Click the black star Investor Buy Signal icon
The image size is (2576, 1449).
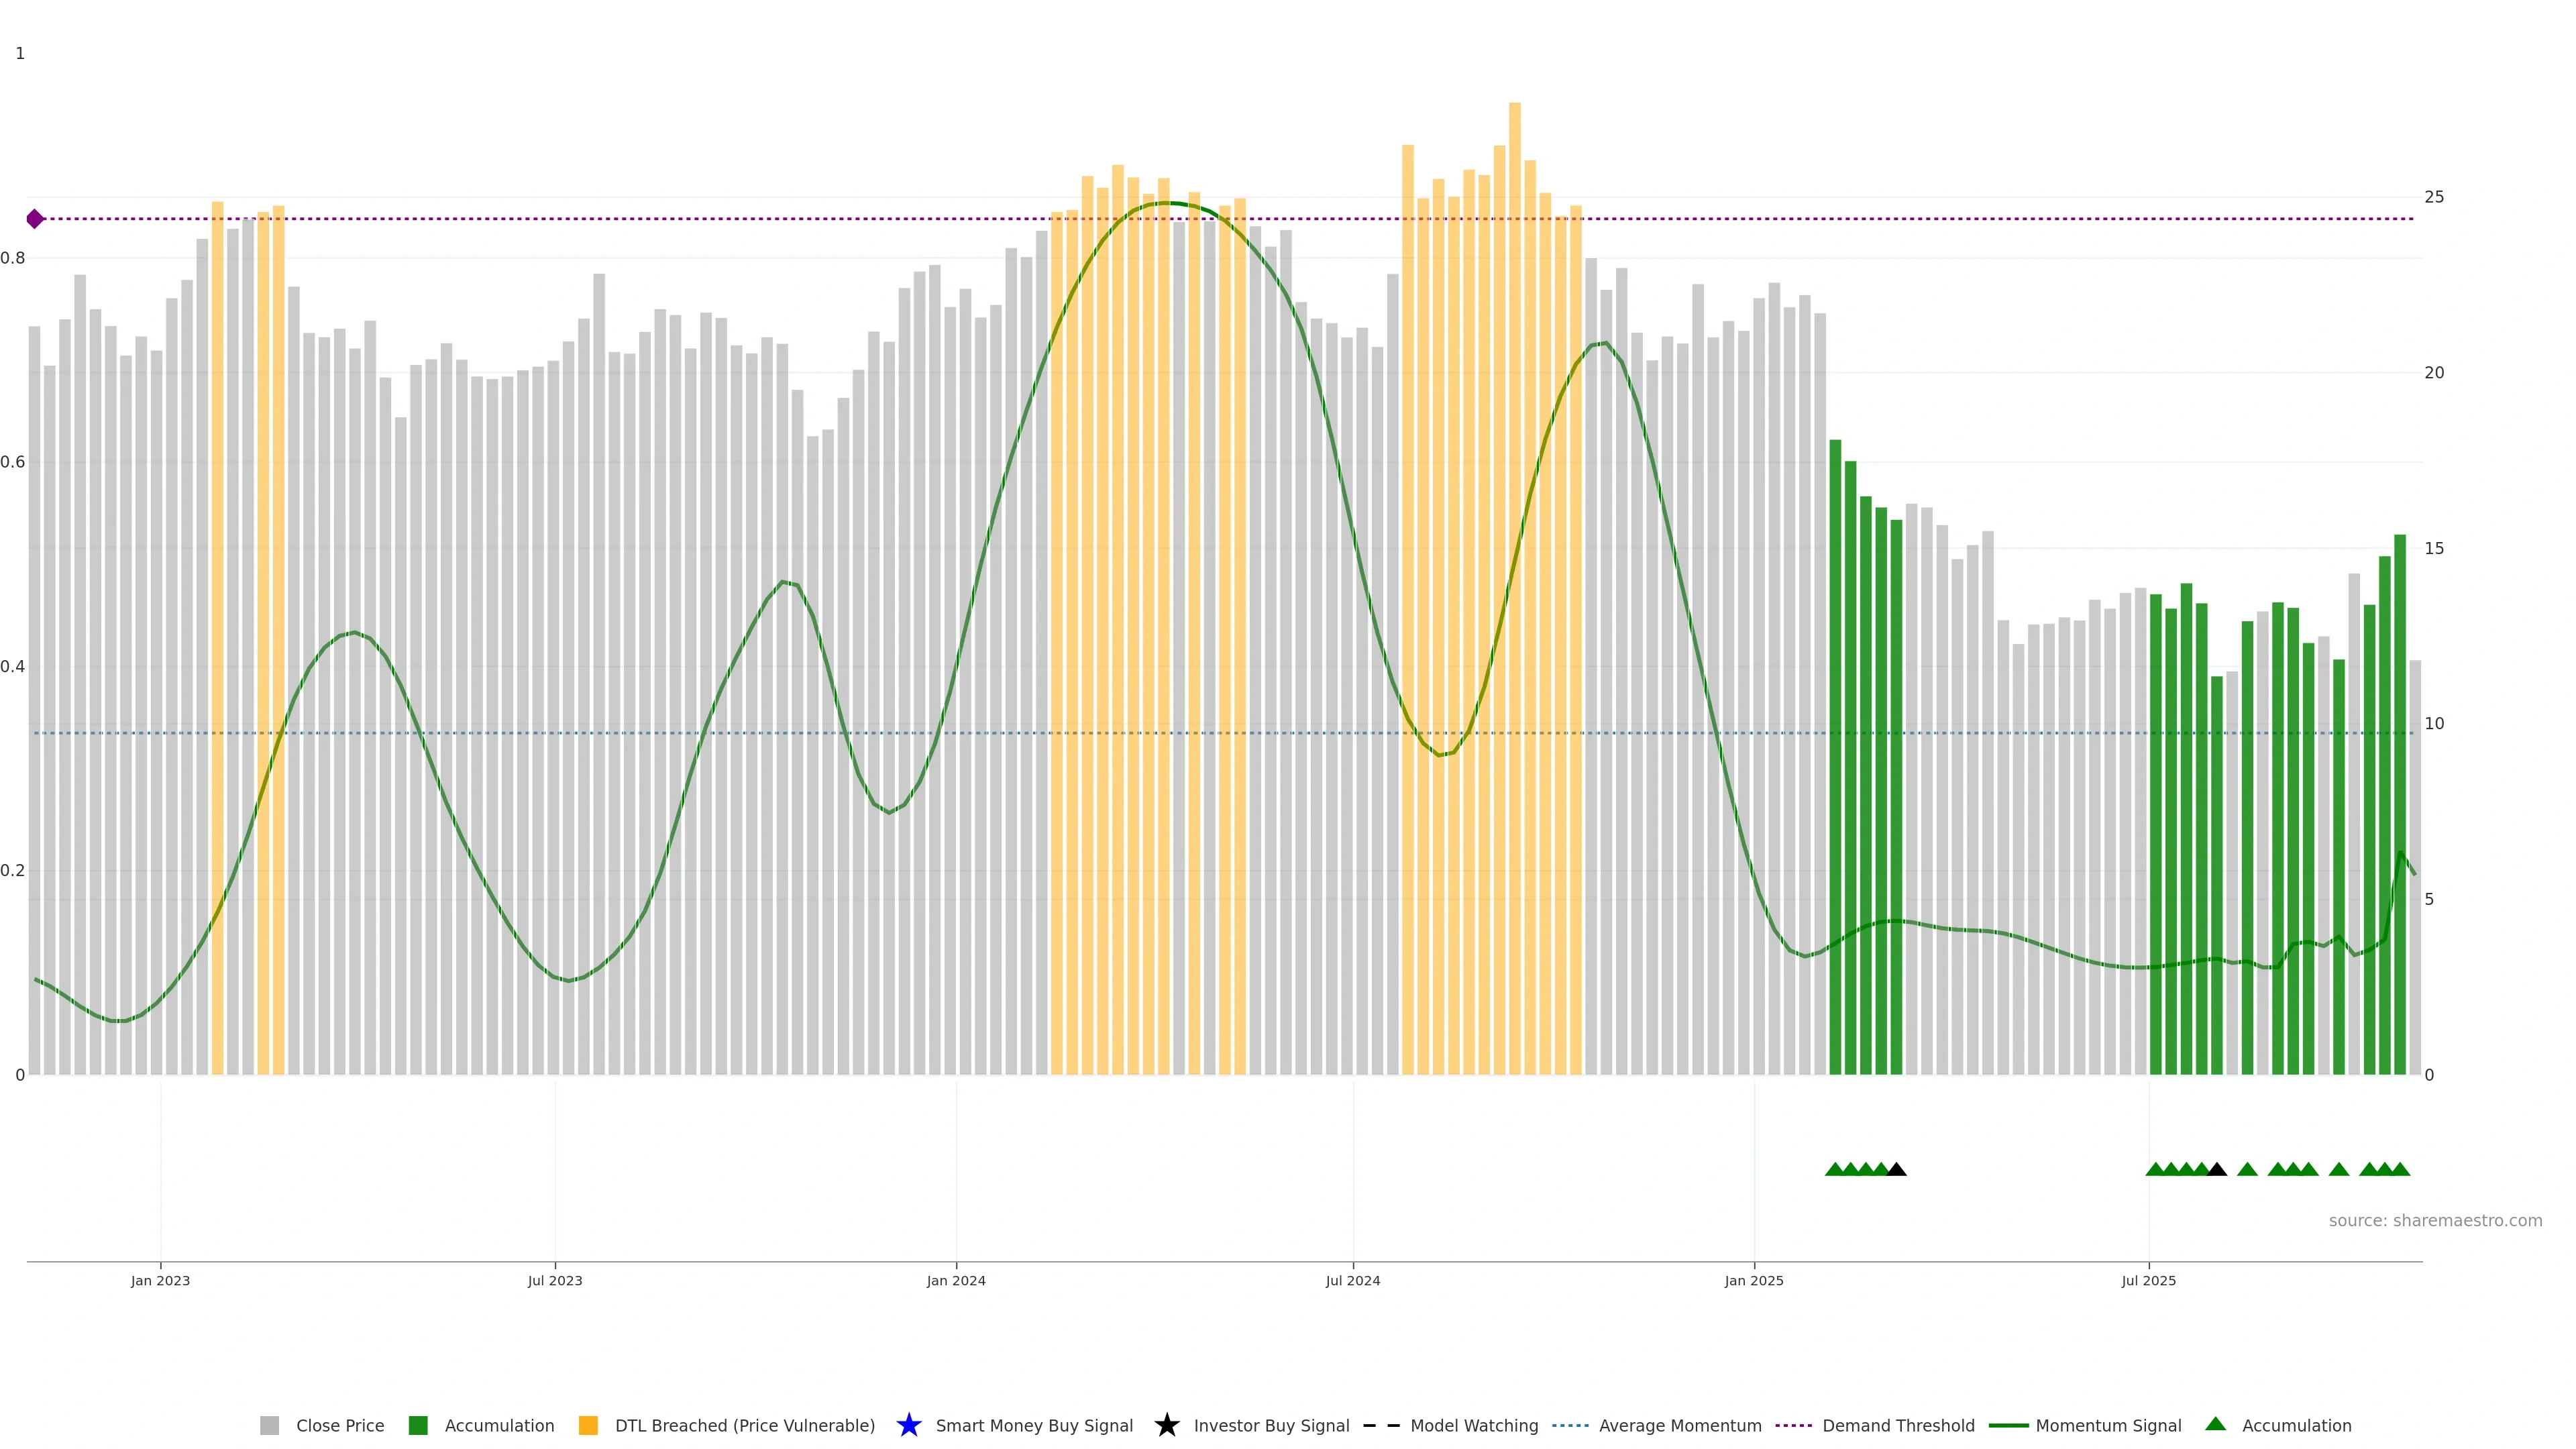coord(1166,1425)
